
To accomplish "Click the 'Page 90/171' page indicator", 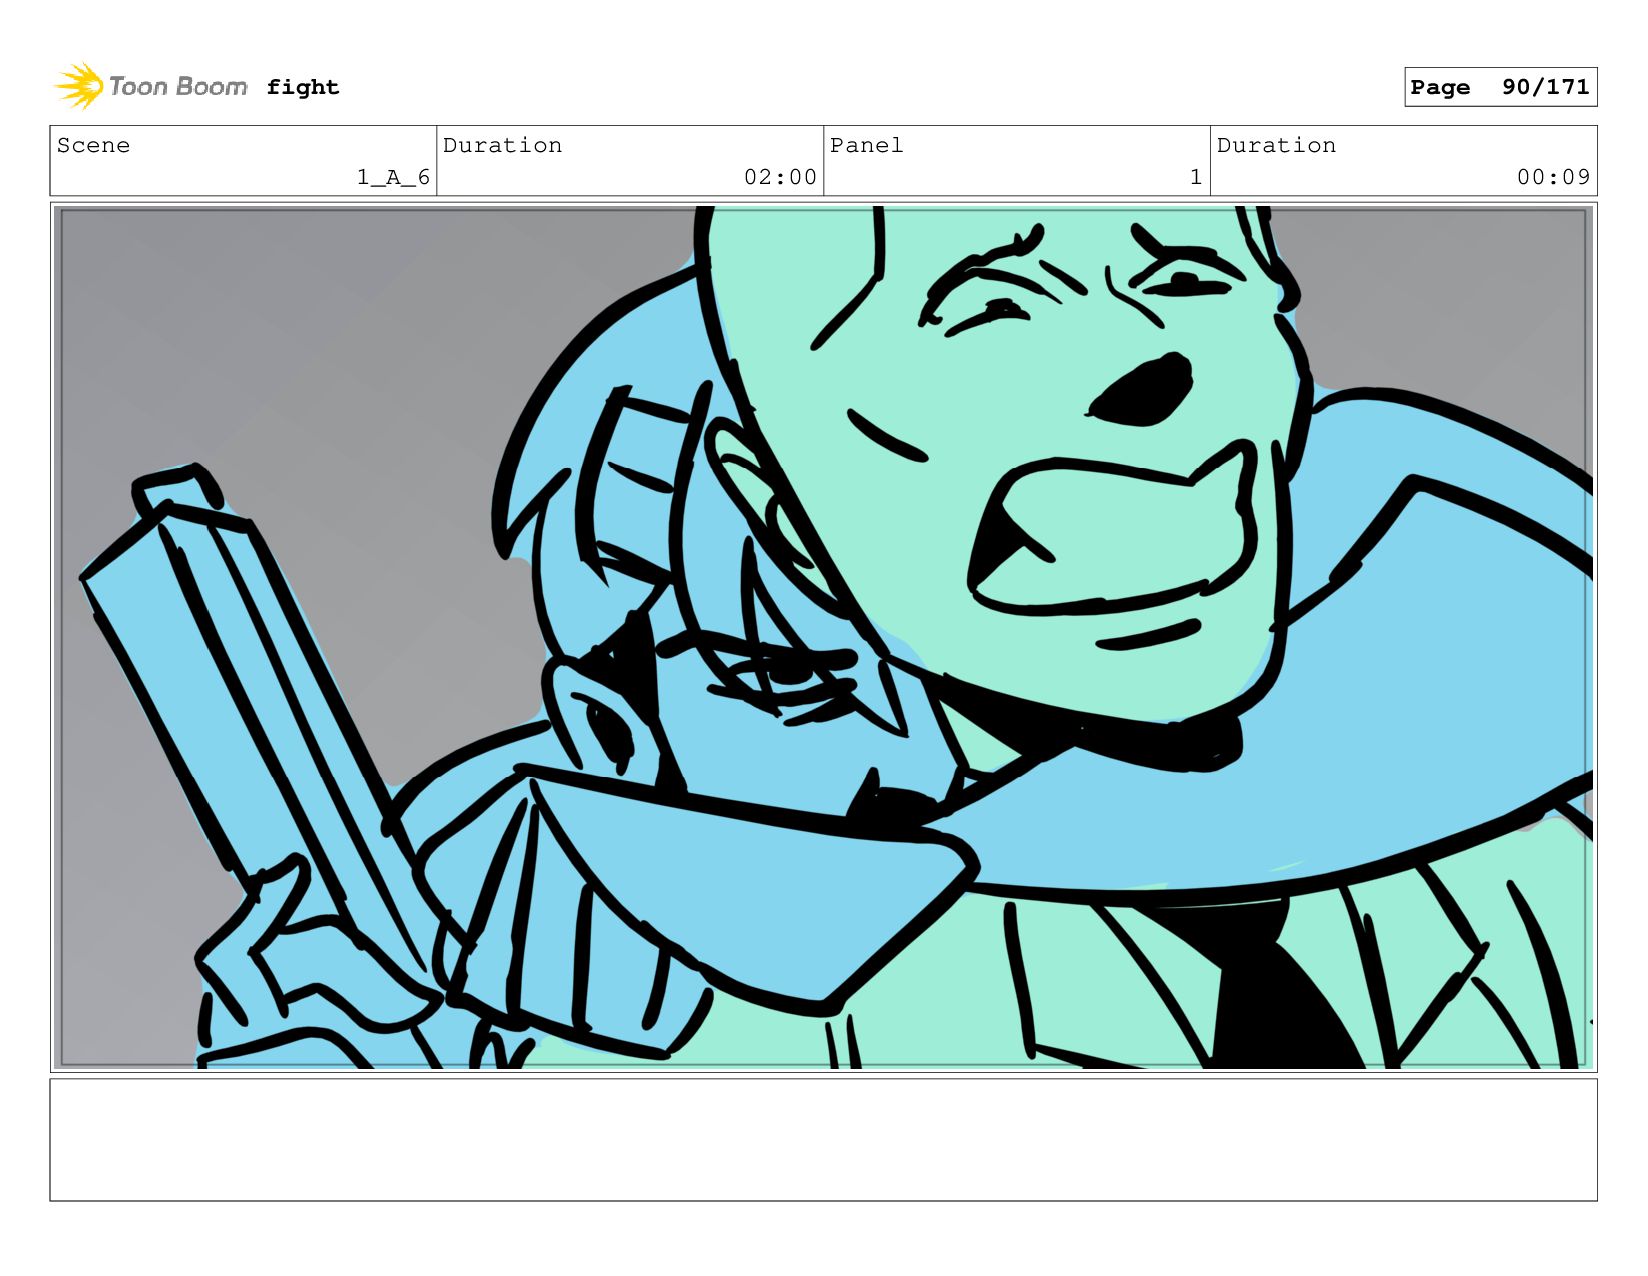I will (1500, 87).
